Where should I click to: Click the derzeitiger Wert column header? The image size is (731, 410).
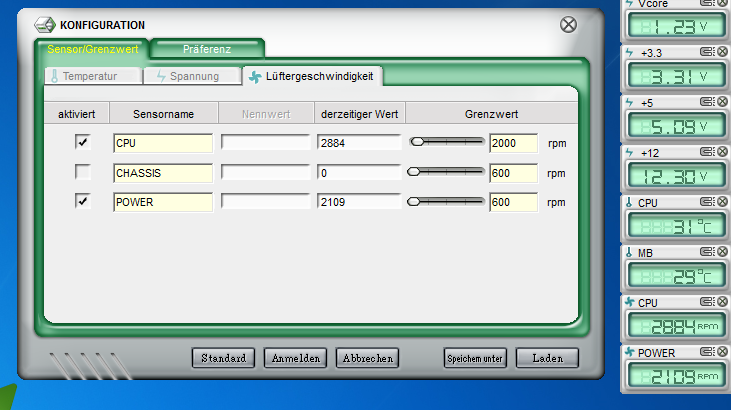click(x=359, y=114)
